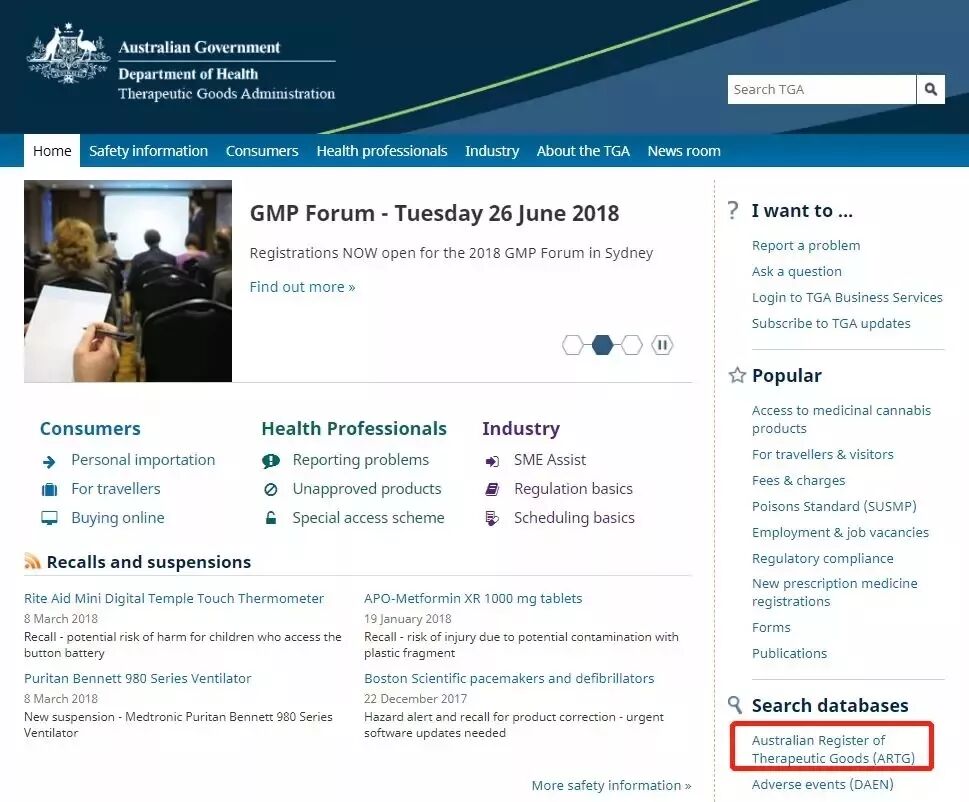Screen dimensions: 969x802
Task: Open Employment & job vacancies link
Action: pos(840,532)
